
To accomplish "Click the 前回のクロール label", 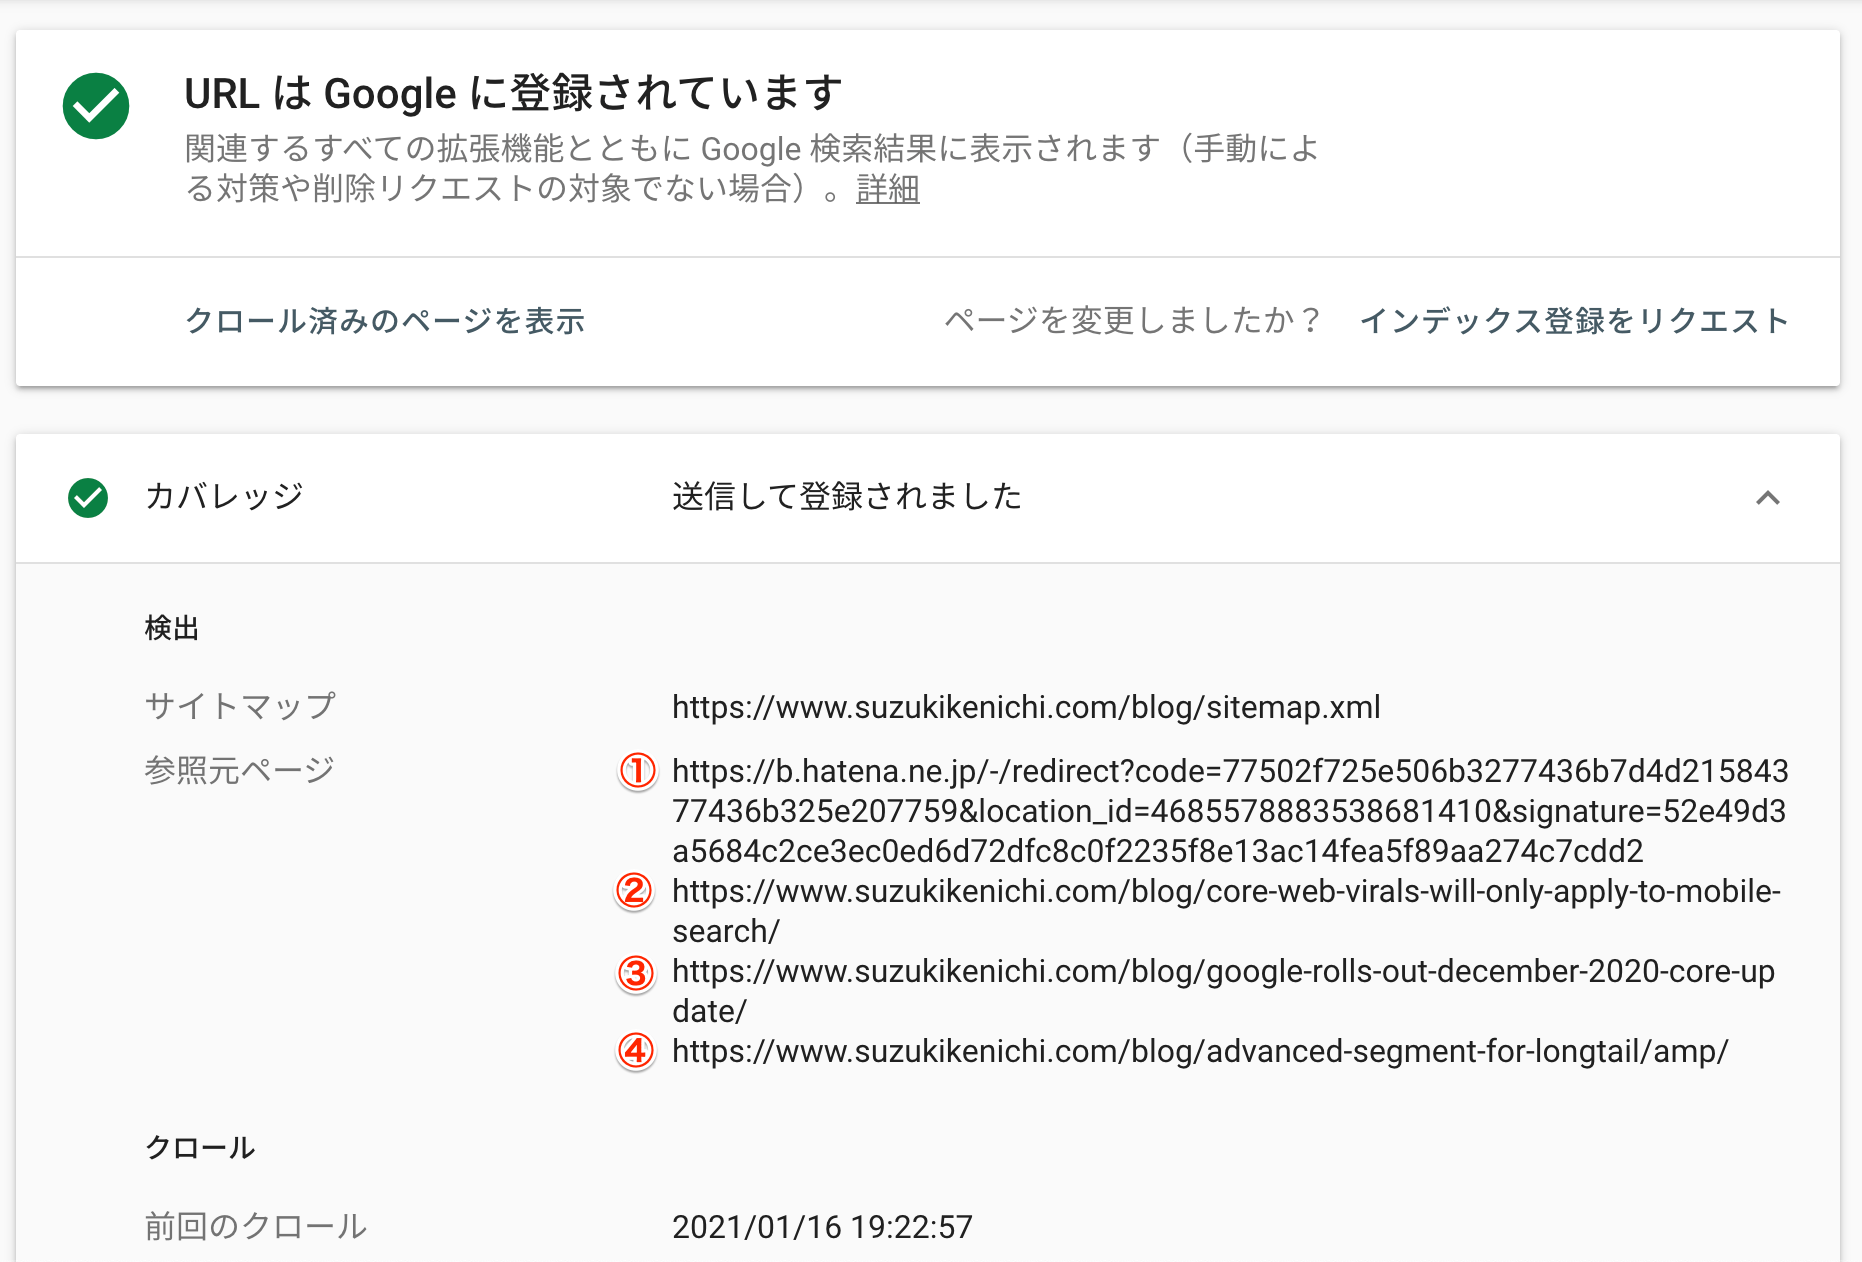I will 256,1226.
